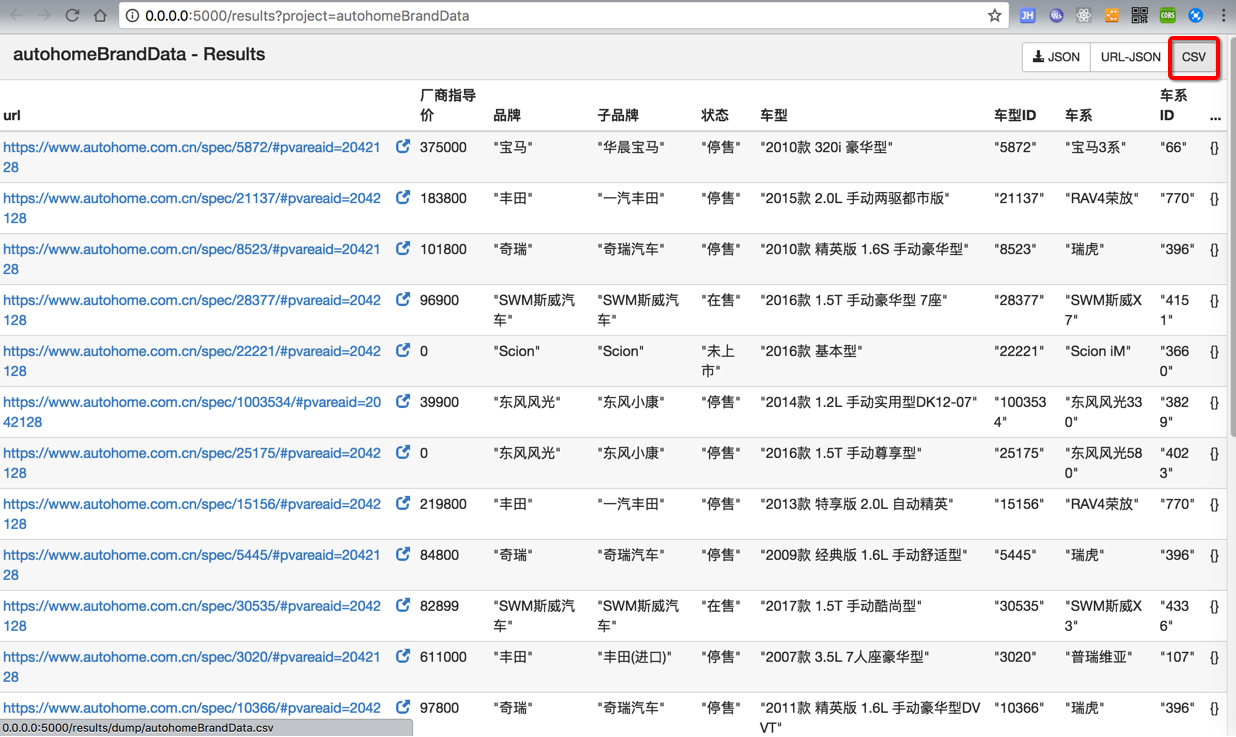
Task: Click the autohomeBrandData - Results heading
Action: click(139, 54)
